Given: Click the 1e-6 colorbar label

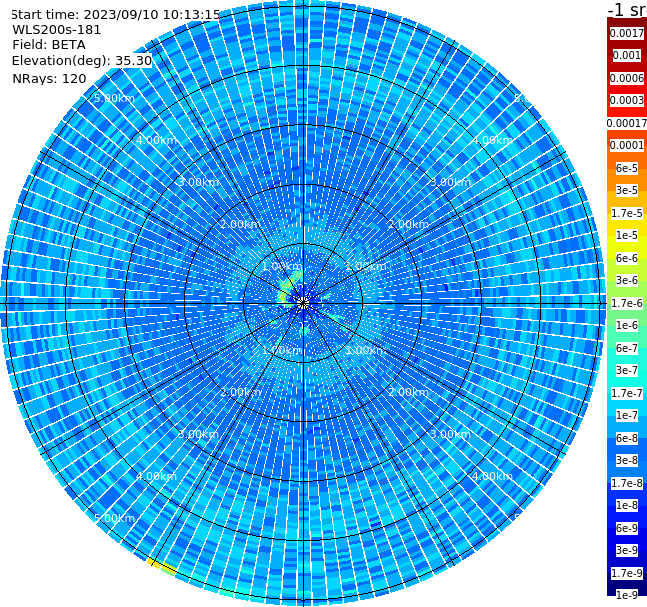Looking at the screenshot, I should (627, 325).
